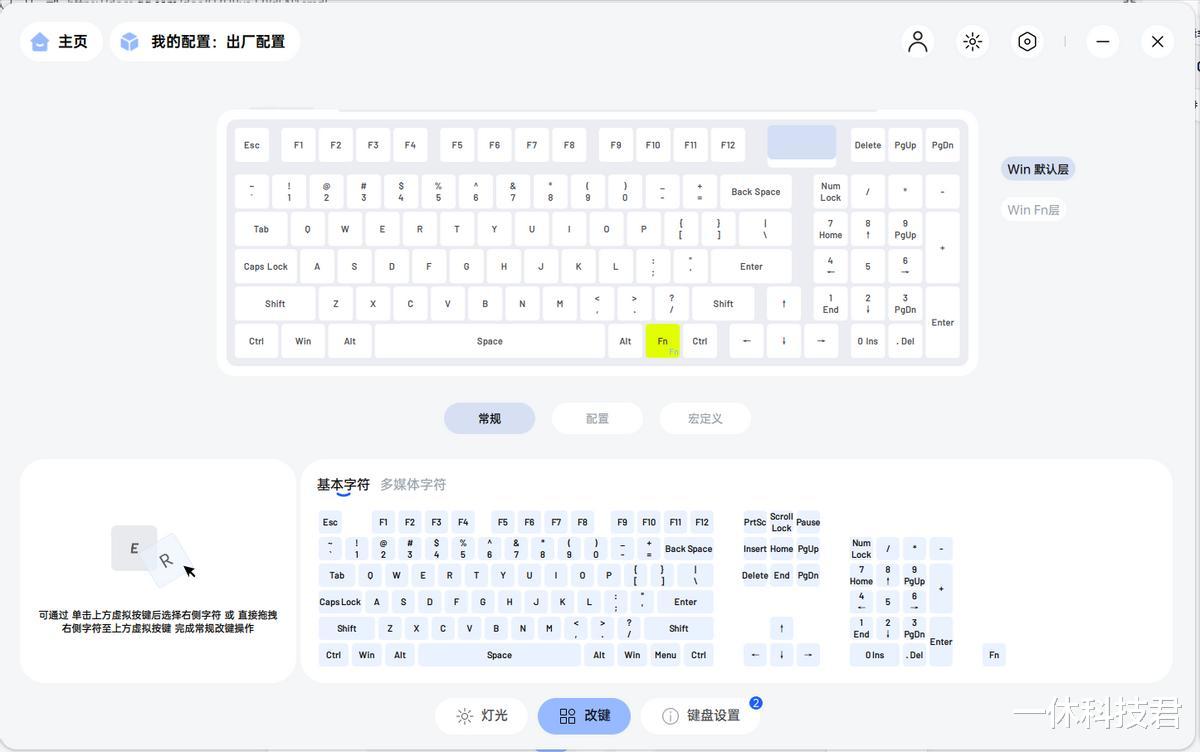
Task: Open the 多媒体字符 character tab
Action: 413,484
